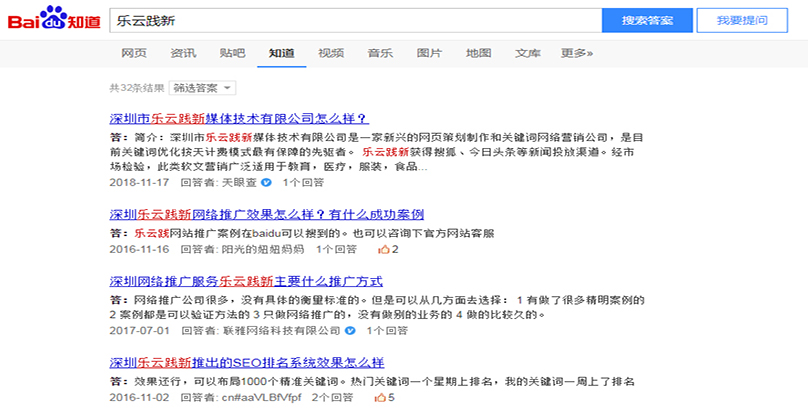The height and width of the screenshot is (414, 808).
Task: Click 1个回答 in the 联雅网络 result
Action: click(387, 330)
